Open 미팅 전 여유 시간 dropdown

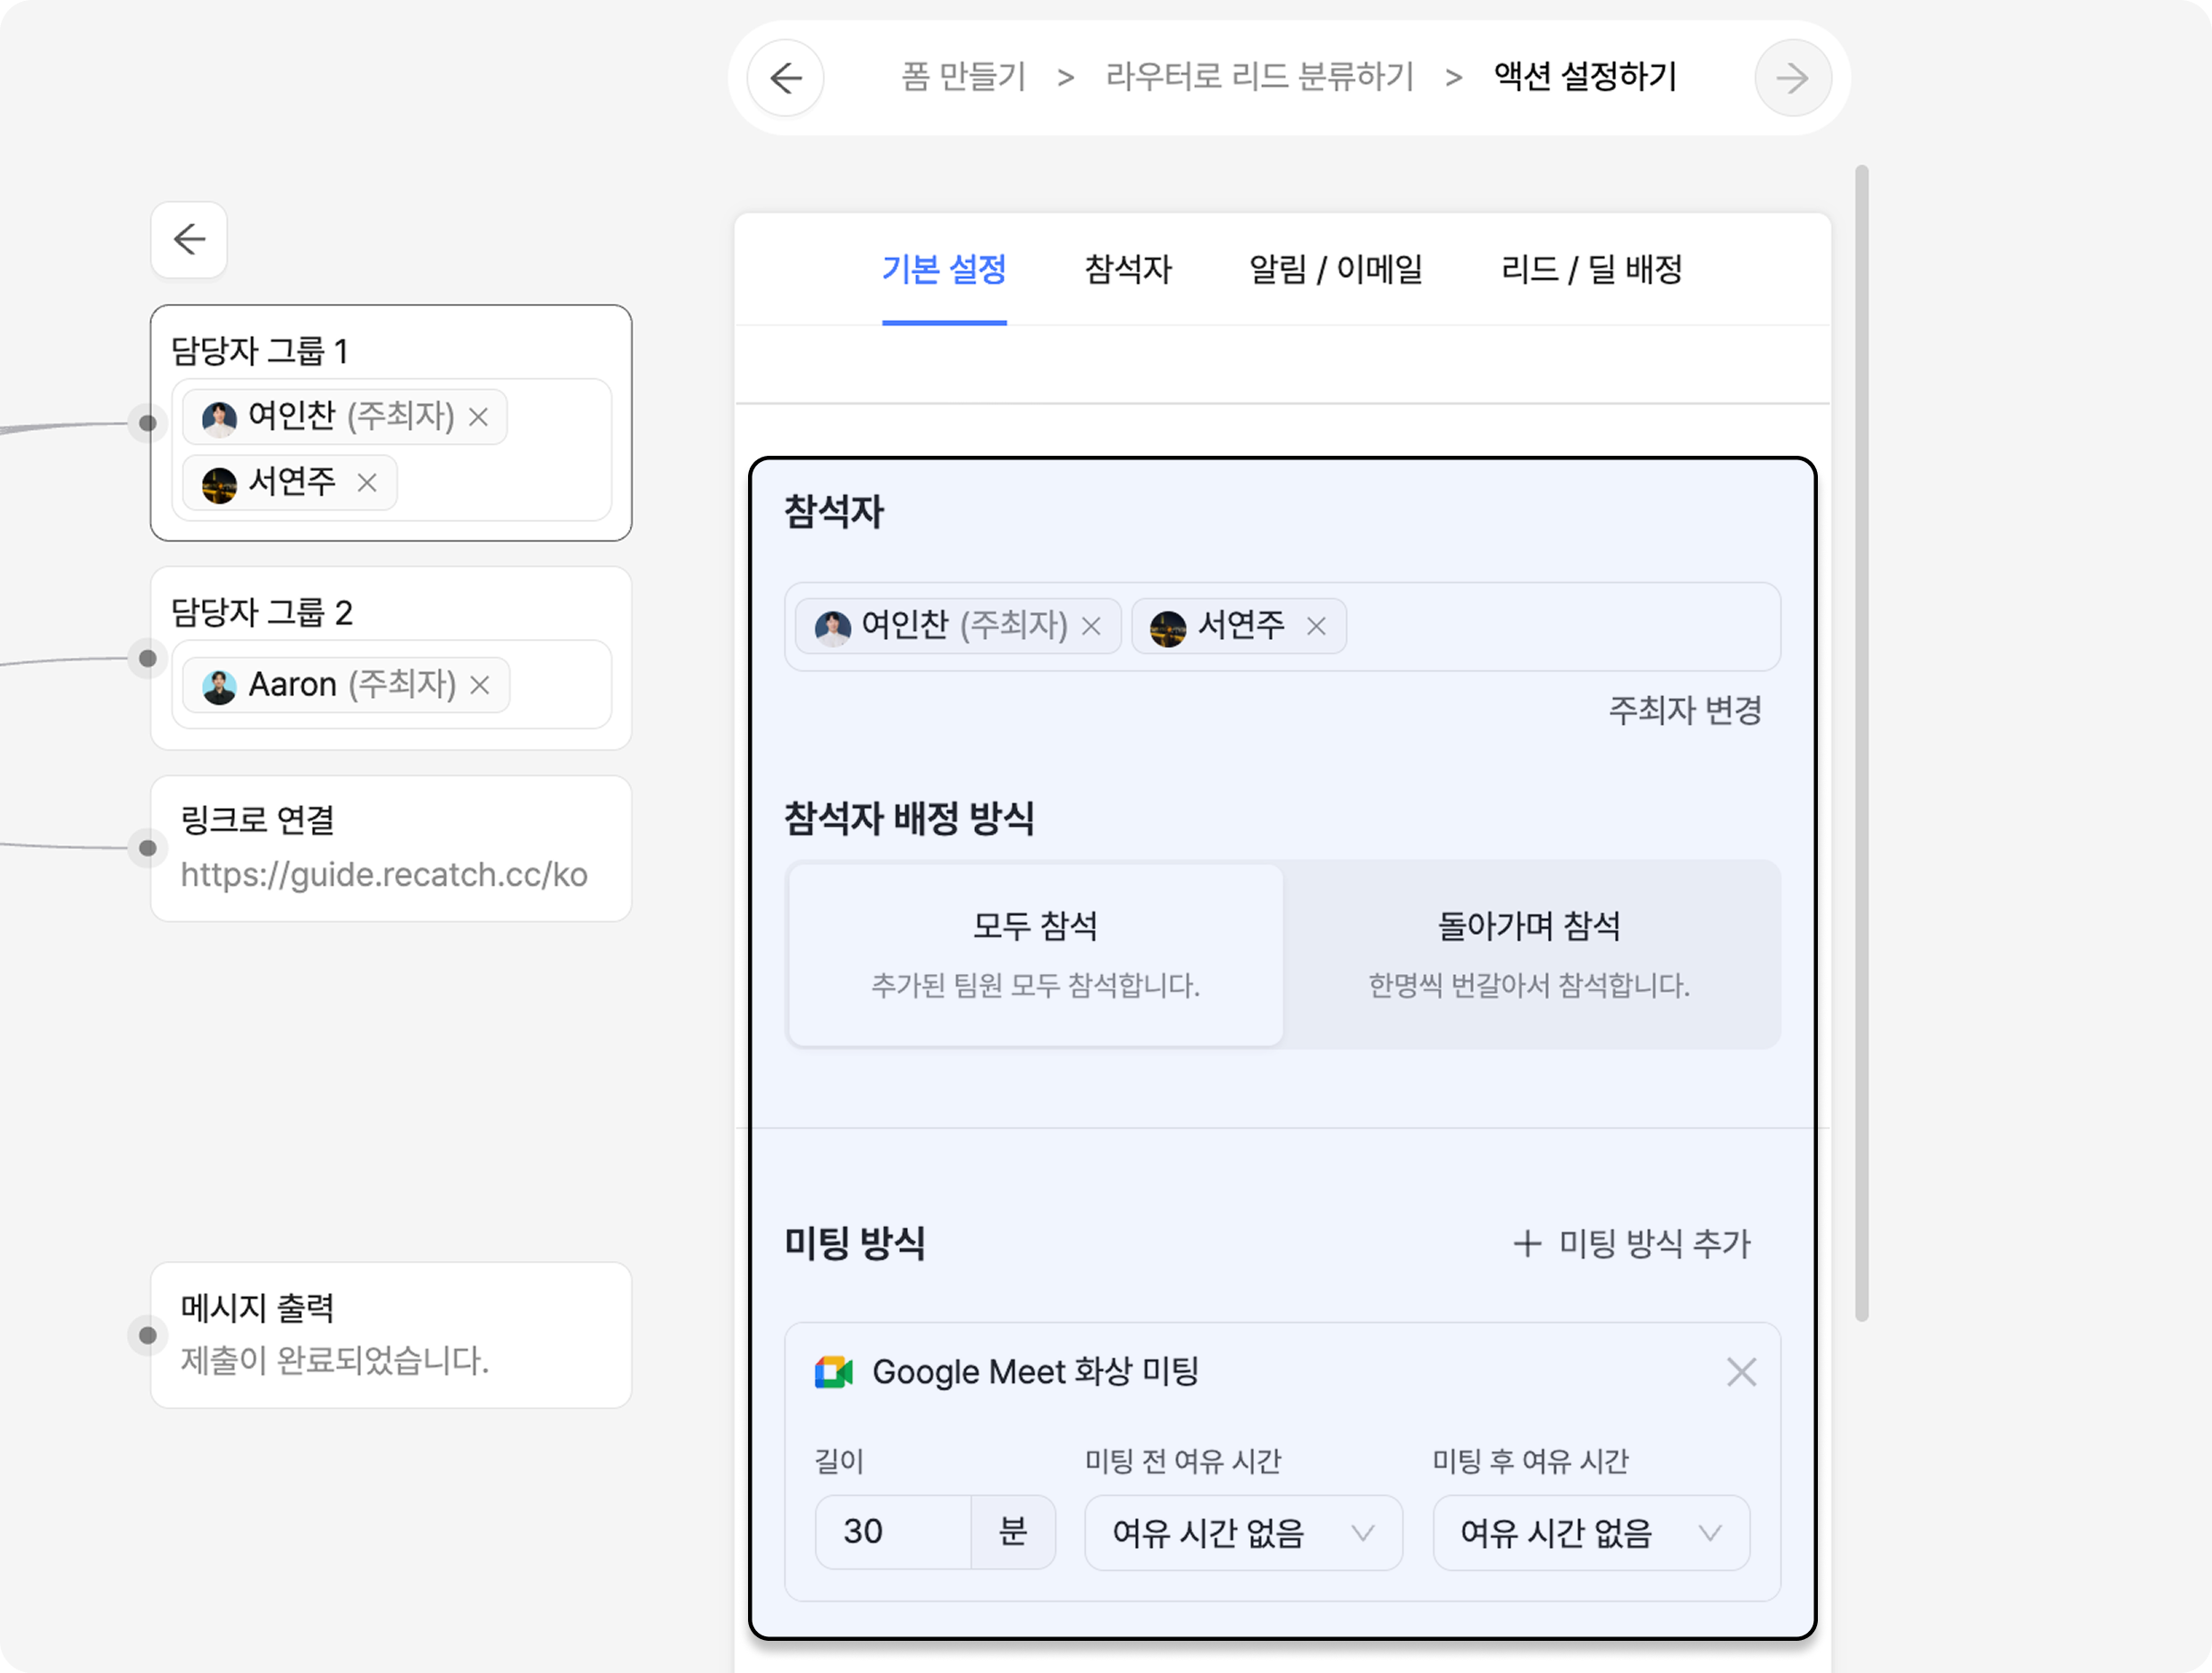[x=1242, y=1532]
